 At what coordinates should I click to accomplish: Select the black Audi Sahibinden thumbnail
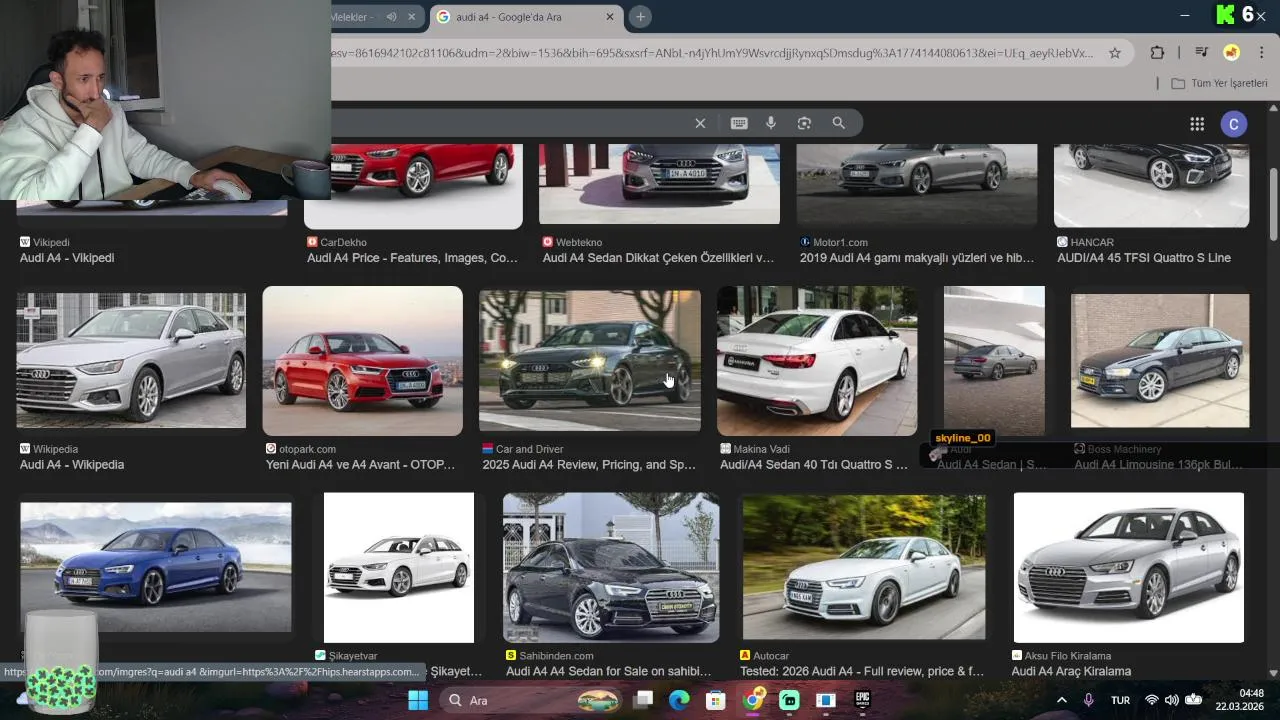coord(611,568)
